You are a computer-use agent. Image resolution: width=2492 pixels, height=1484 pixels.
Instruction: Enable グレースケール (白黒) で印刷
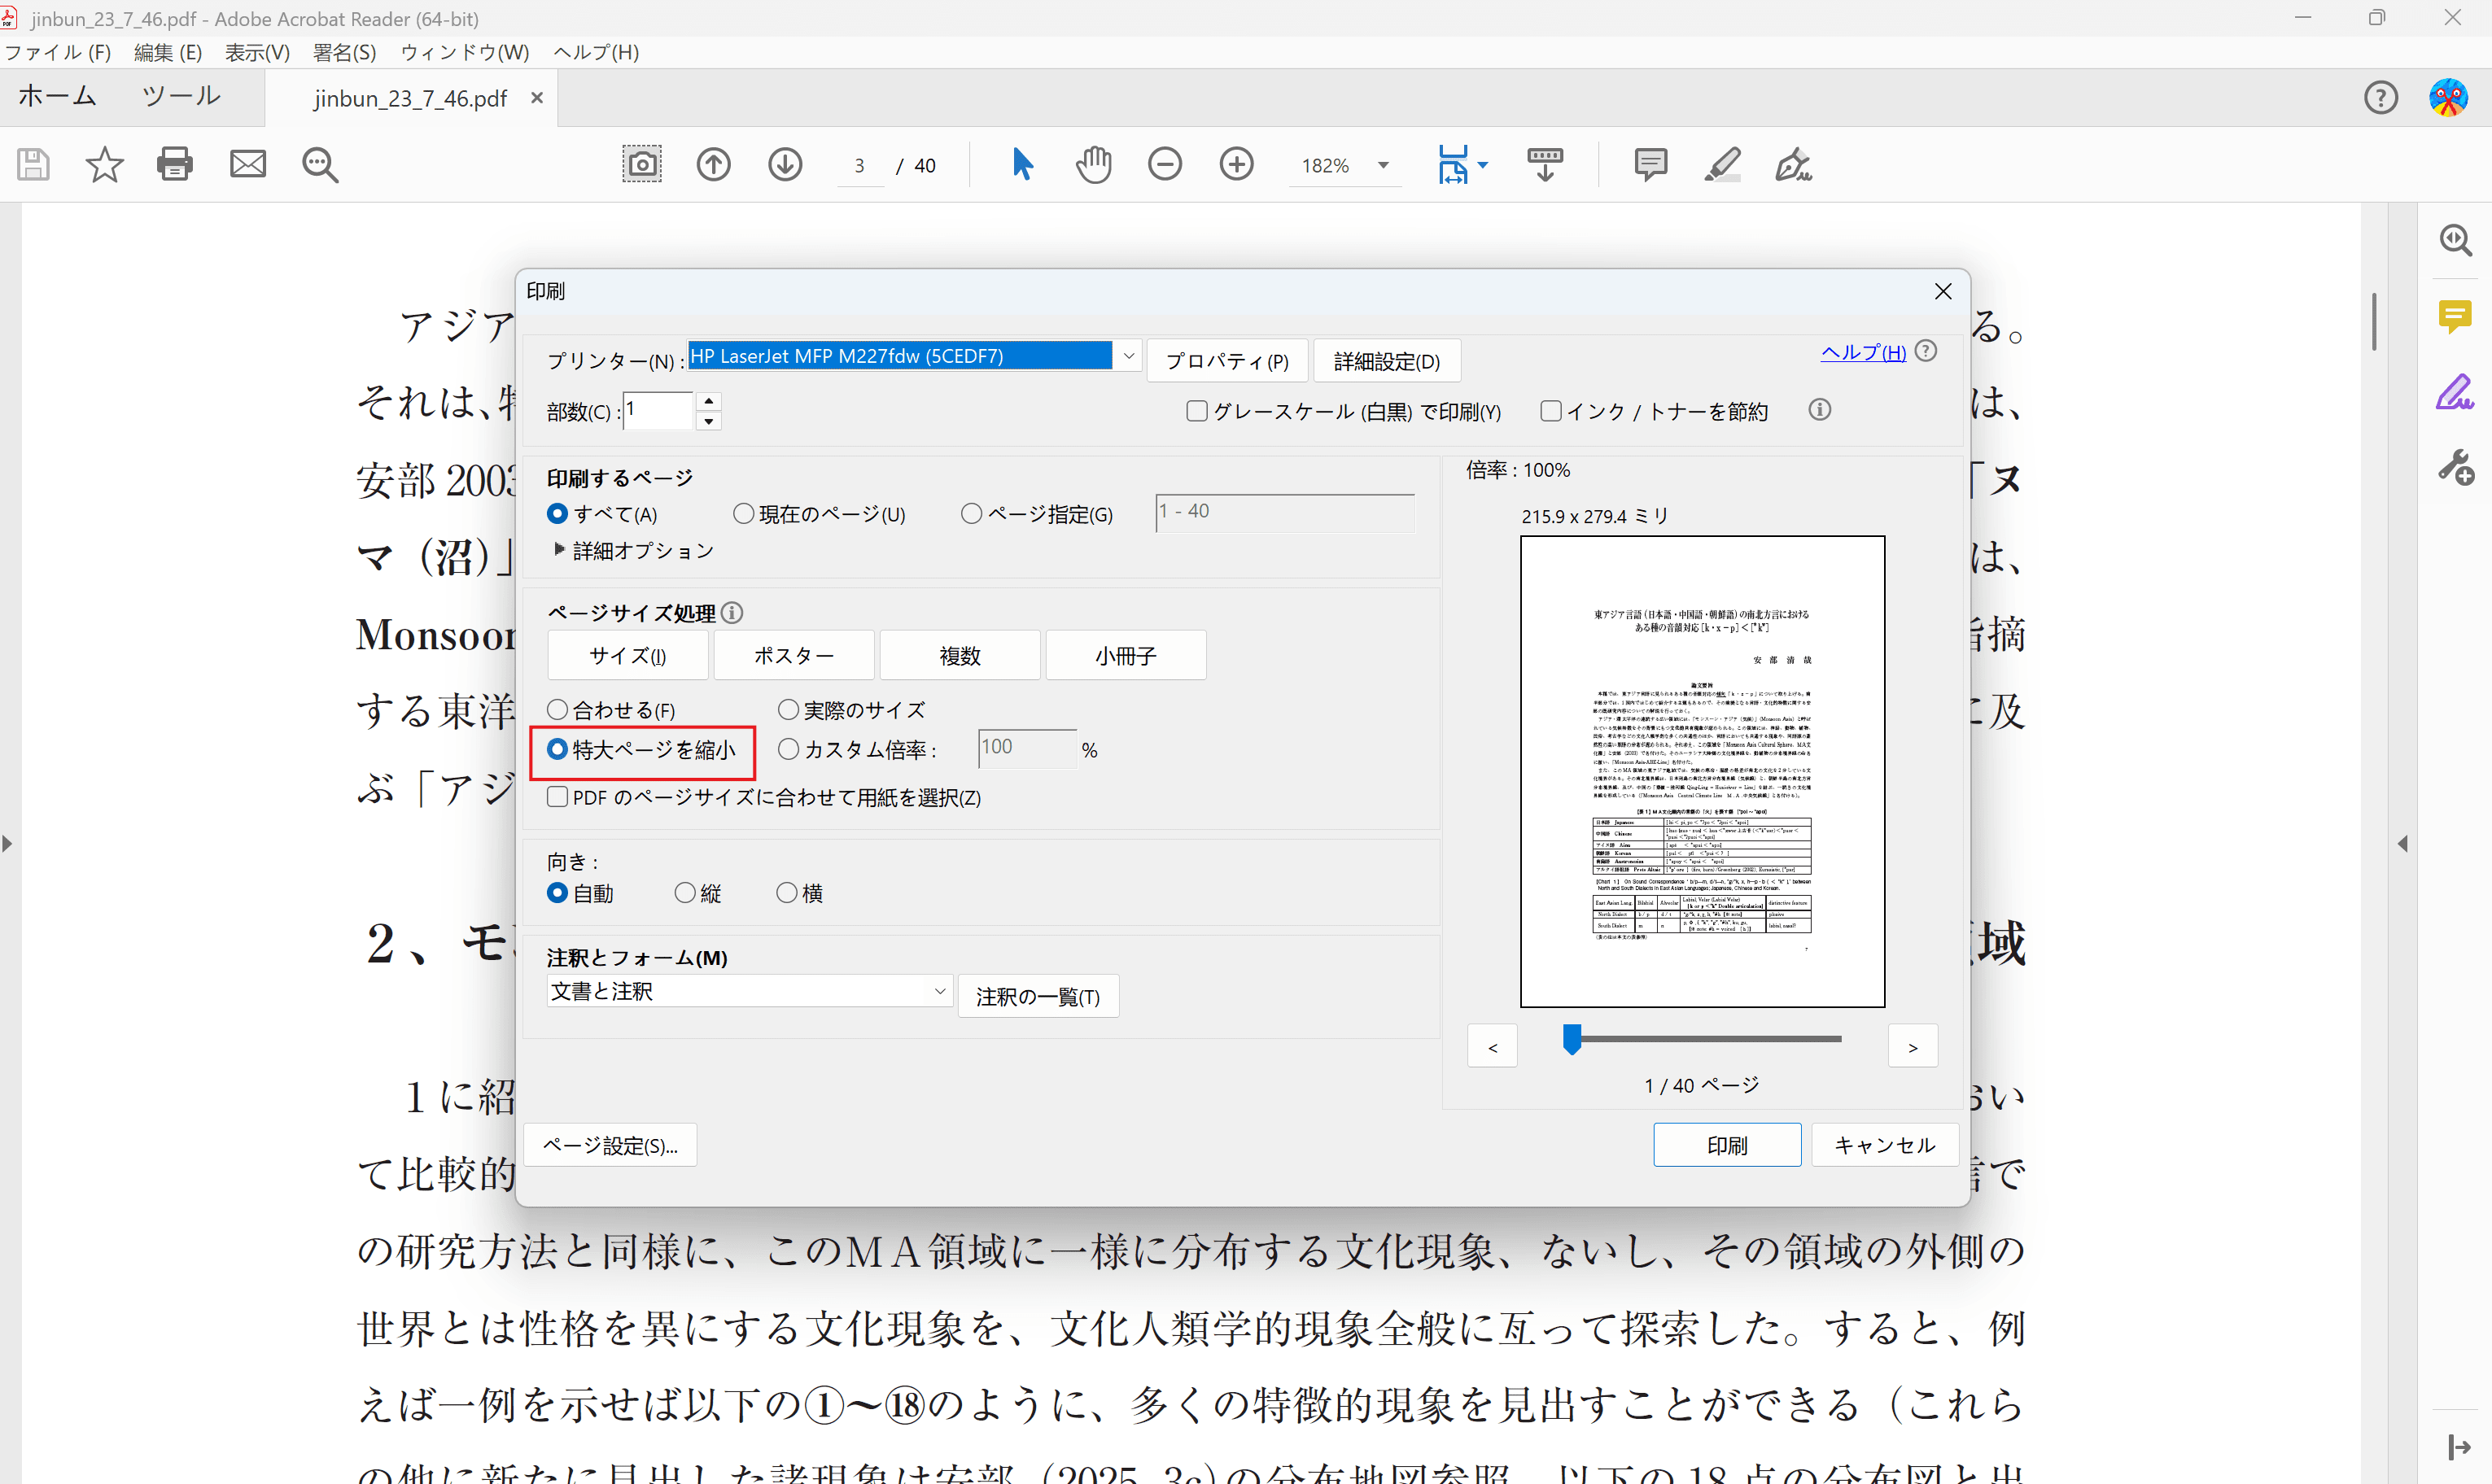(1196, 410)
